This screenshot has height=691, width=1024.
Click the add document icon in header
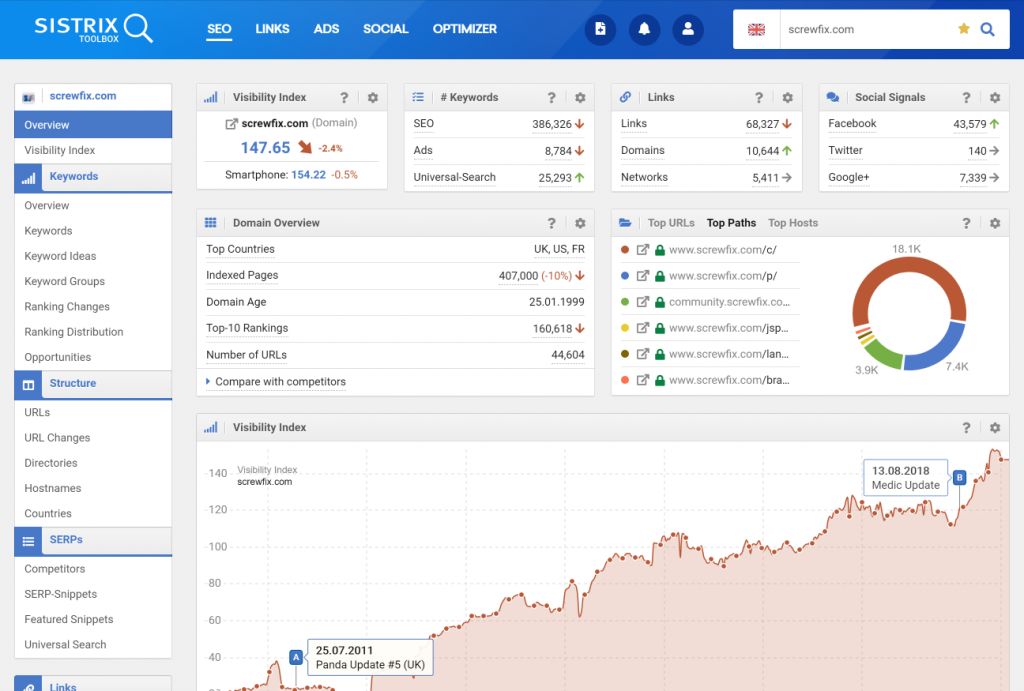(600, 30)
